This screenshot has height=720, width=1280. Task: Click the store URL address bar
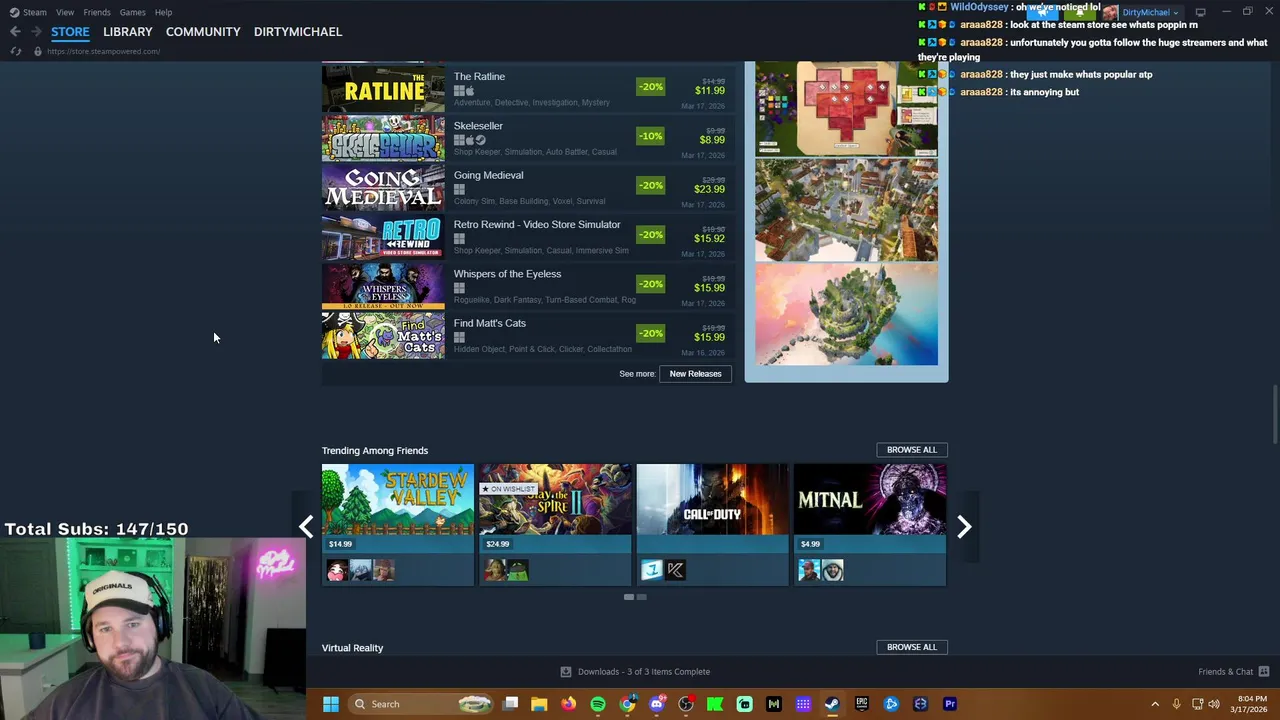coord(104,51)
